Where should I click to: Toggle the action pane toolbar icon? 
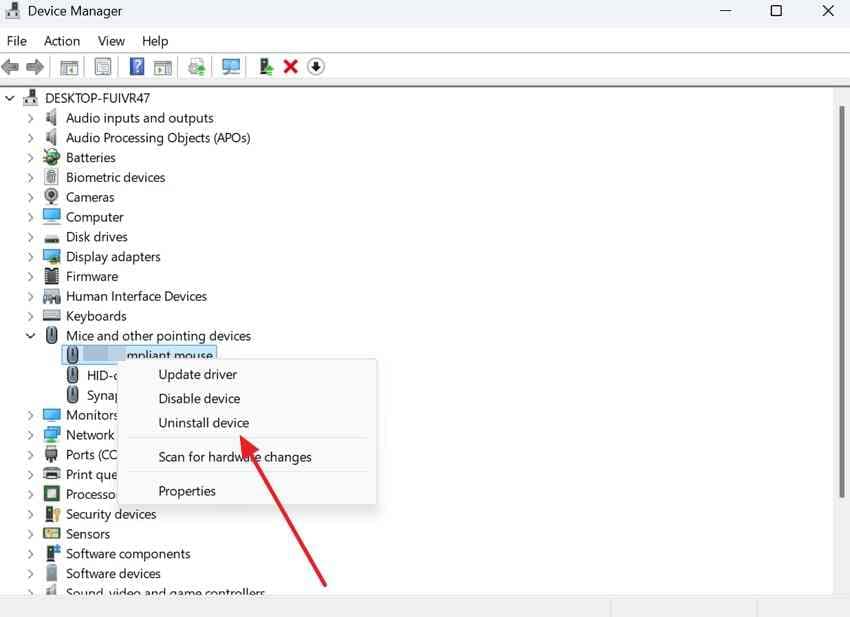point(163,67)
